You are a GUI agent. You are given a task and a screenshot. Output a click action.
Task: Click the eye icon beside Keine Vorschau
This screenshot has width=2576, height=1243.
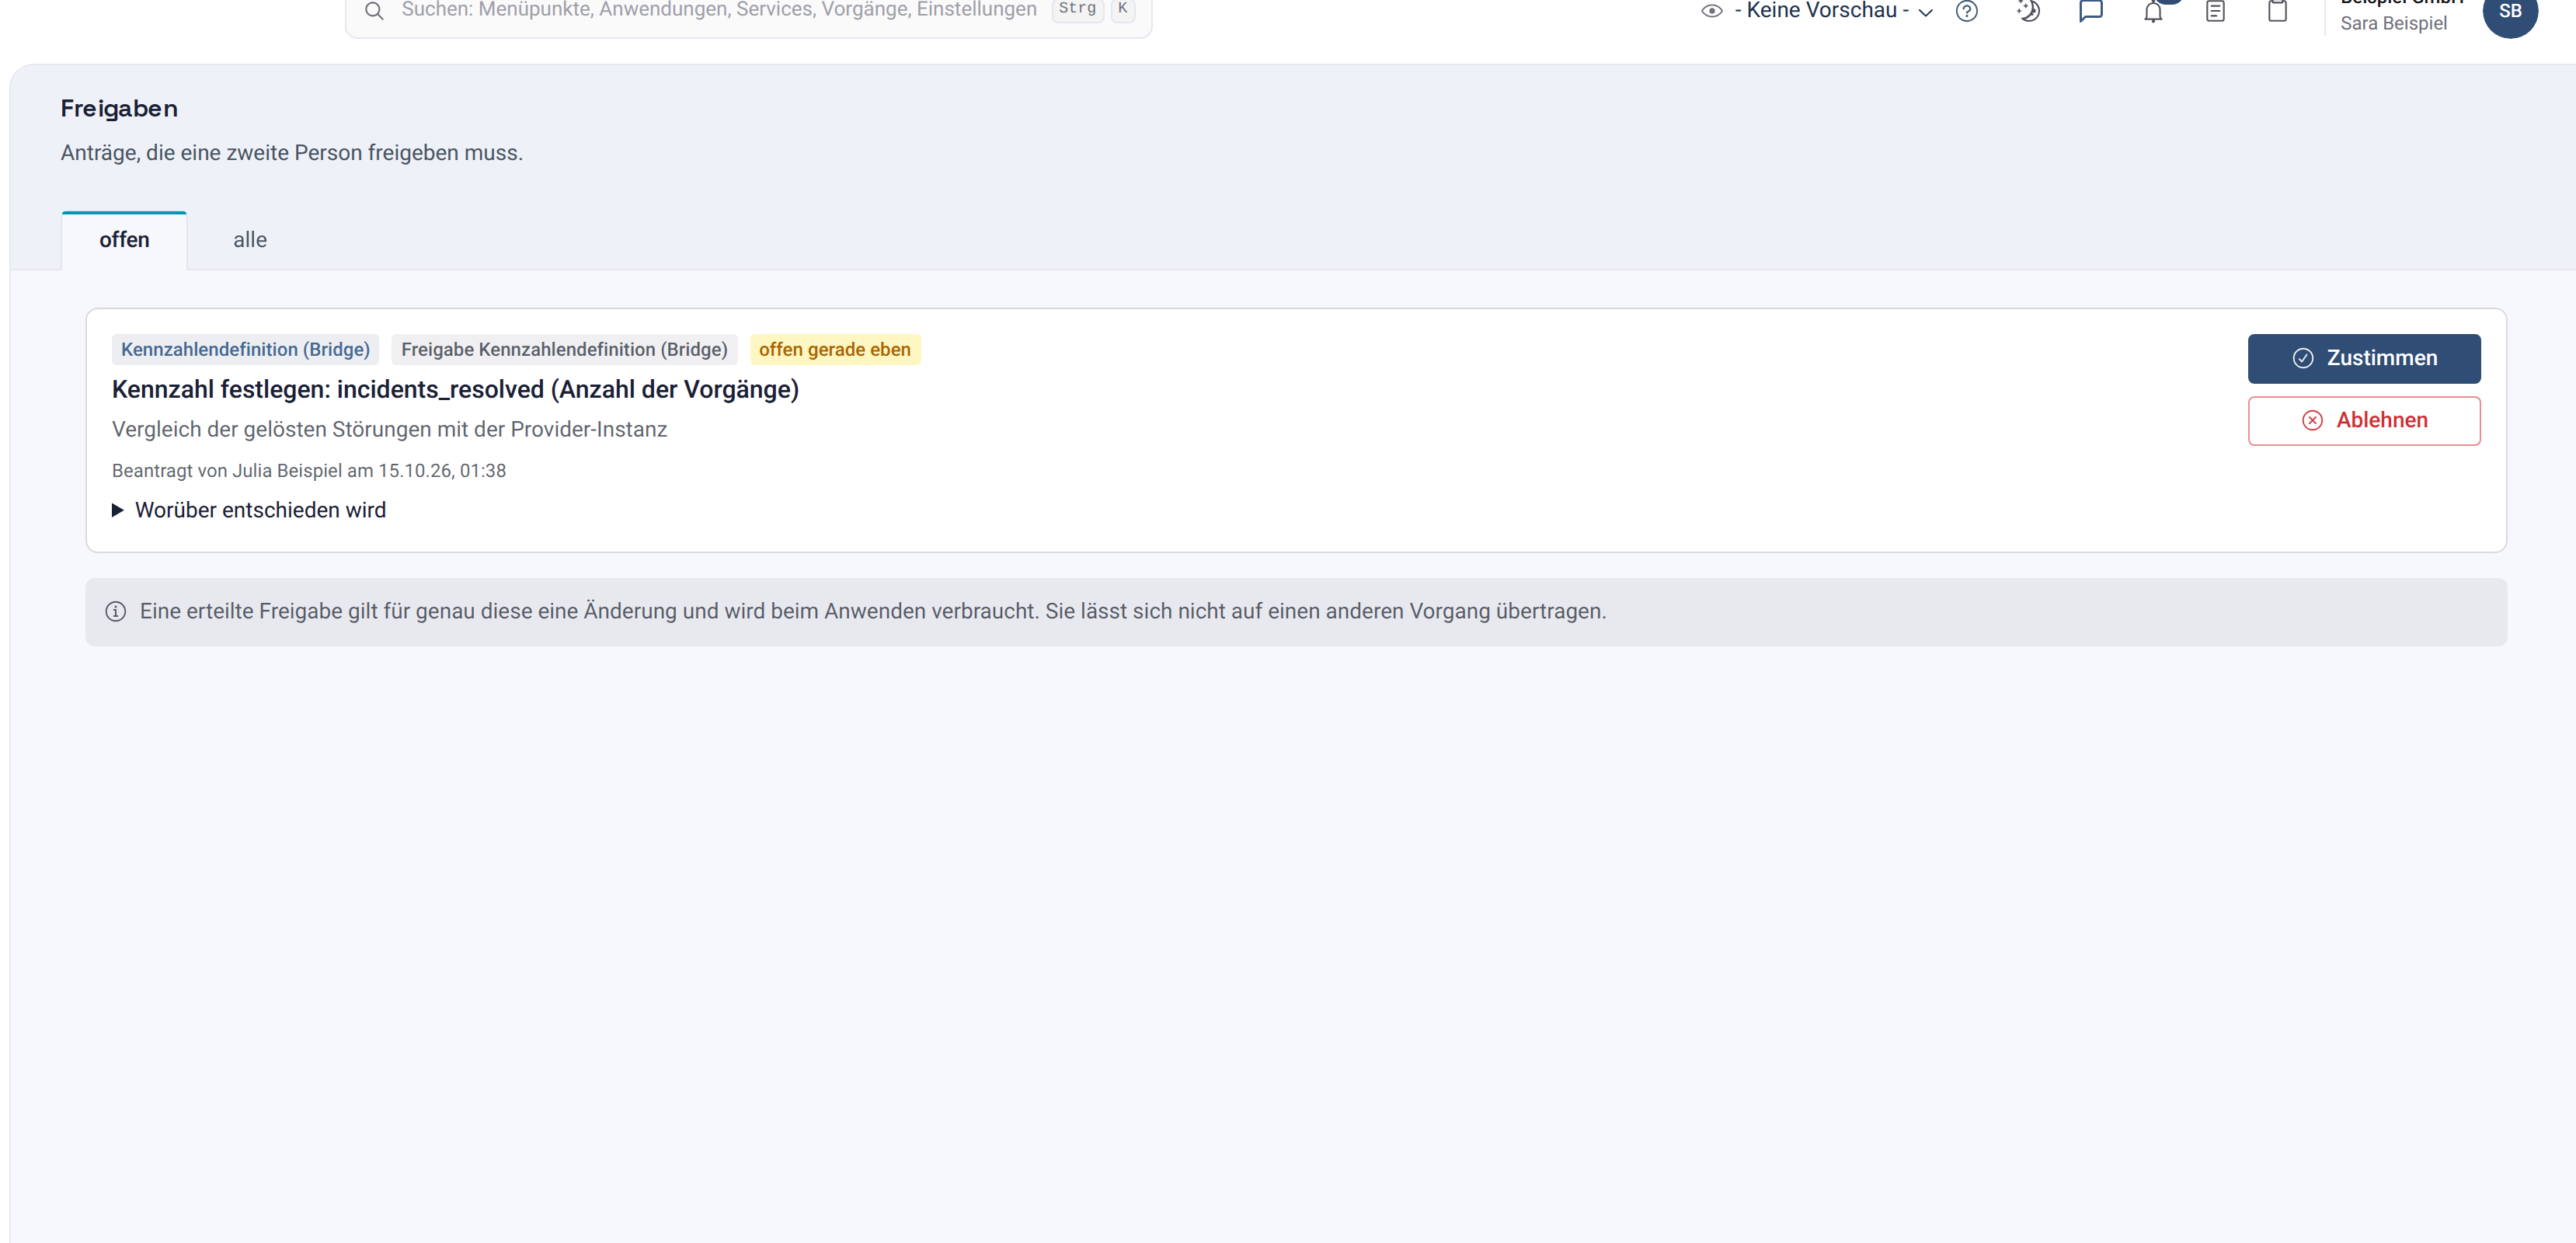pyautogui.click(x=1712, y=11)
